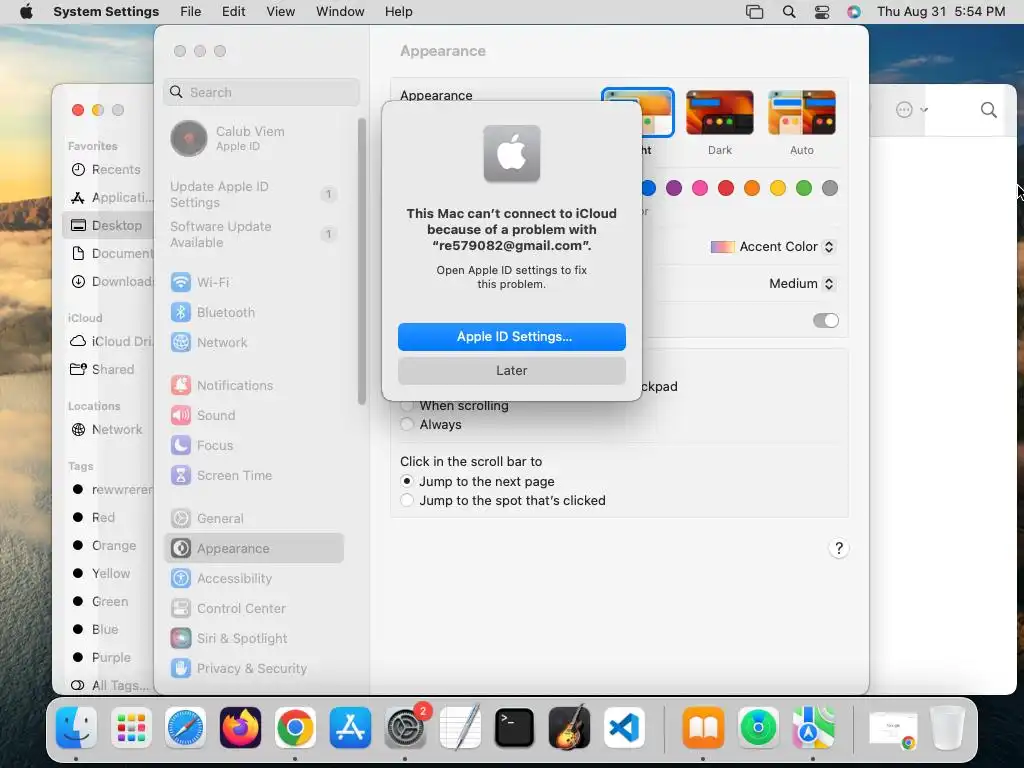This screenshot has height=768, width=1024.
Task: Select Auto appearance thumbnail
Action: pyautogui.click(x=802, y=113)
